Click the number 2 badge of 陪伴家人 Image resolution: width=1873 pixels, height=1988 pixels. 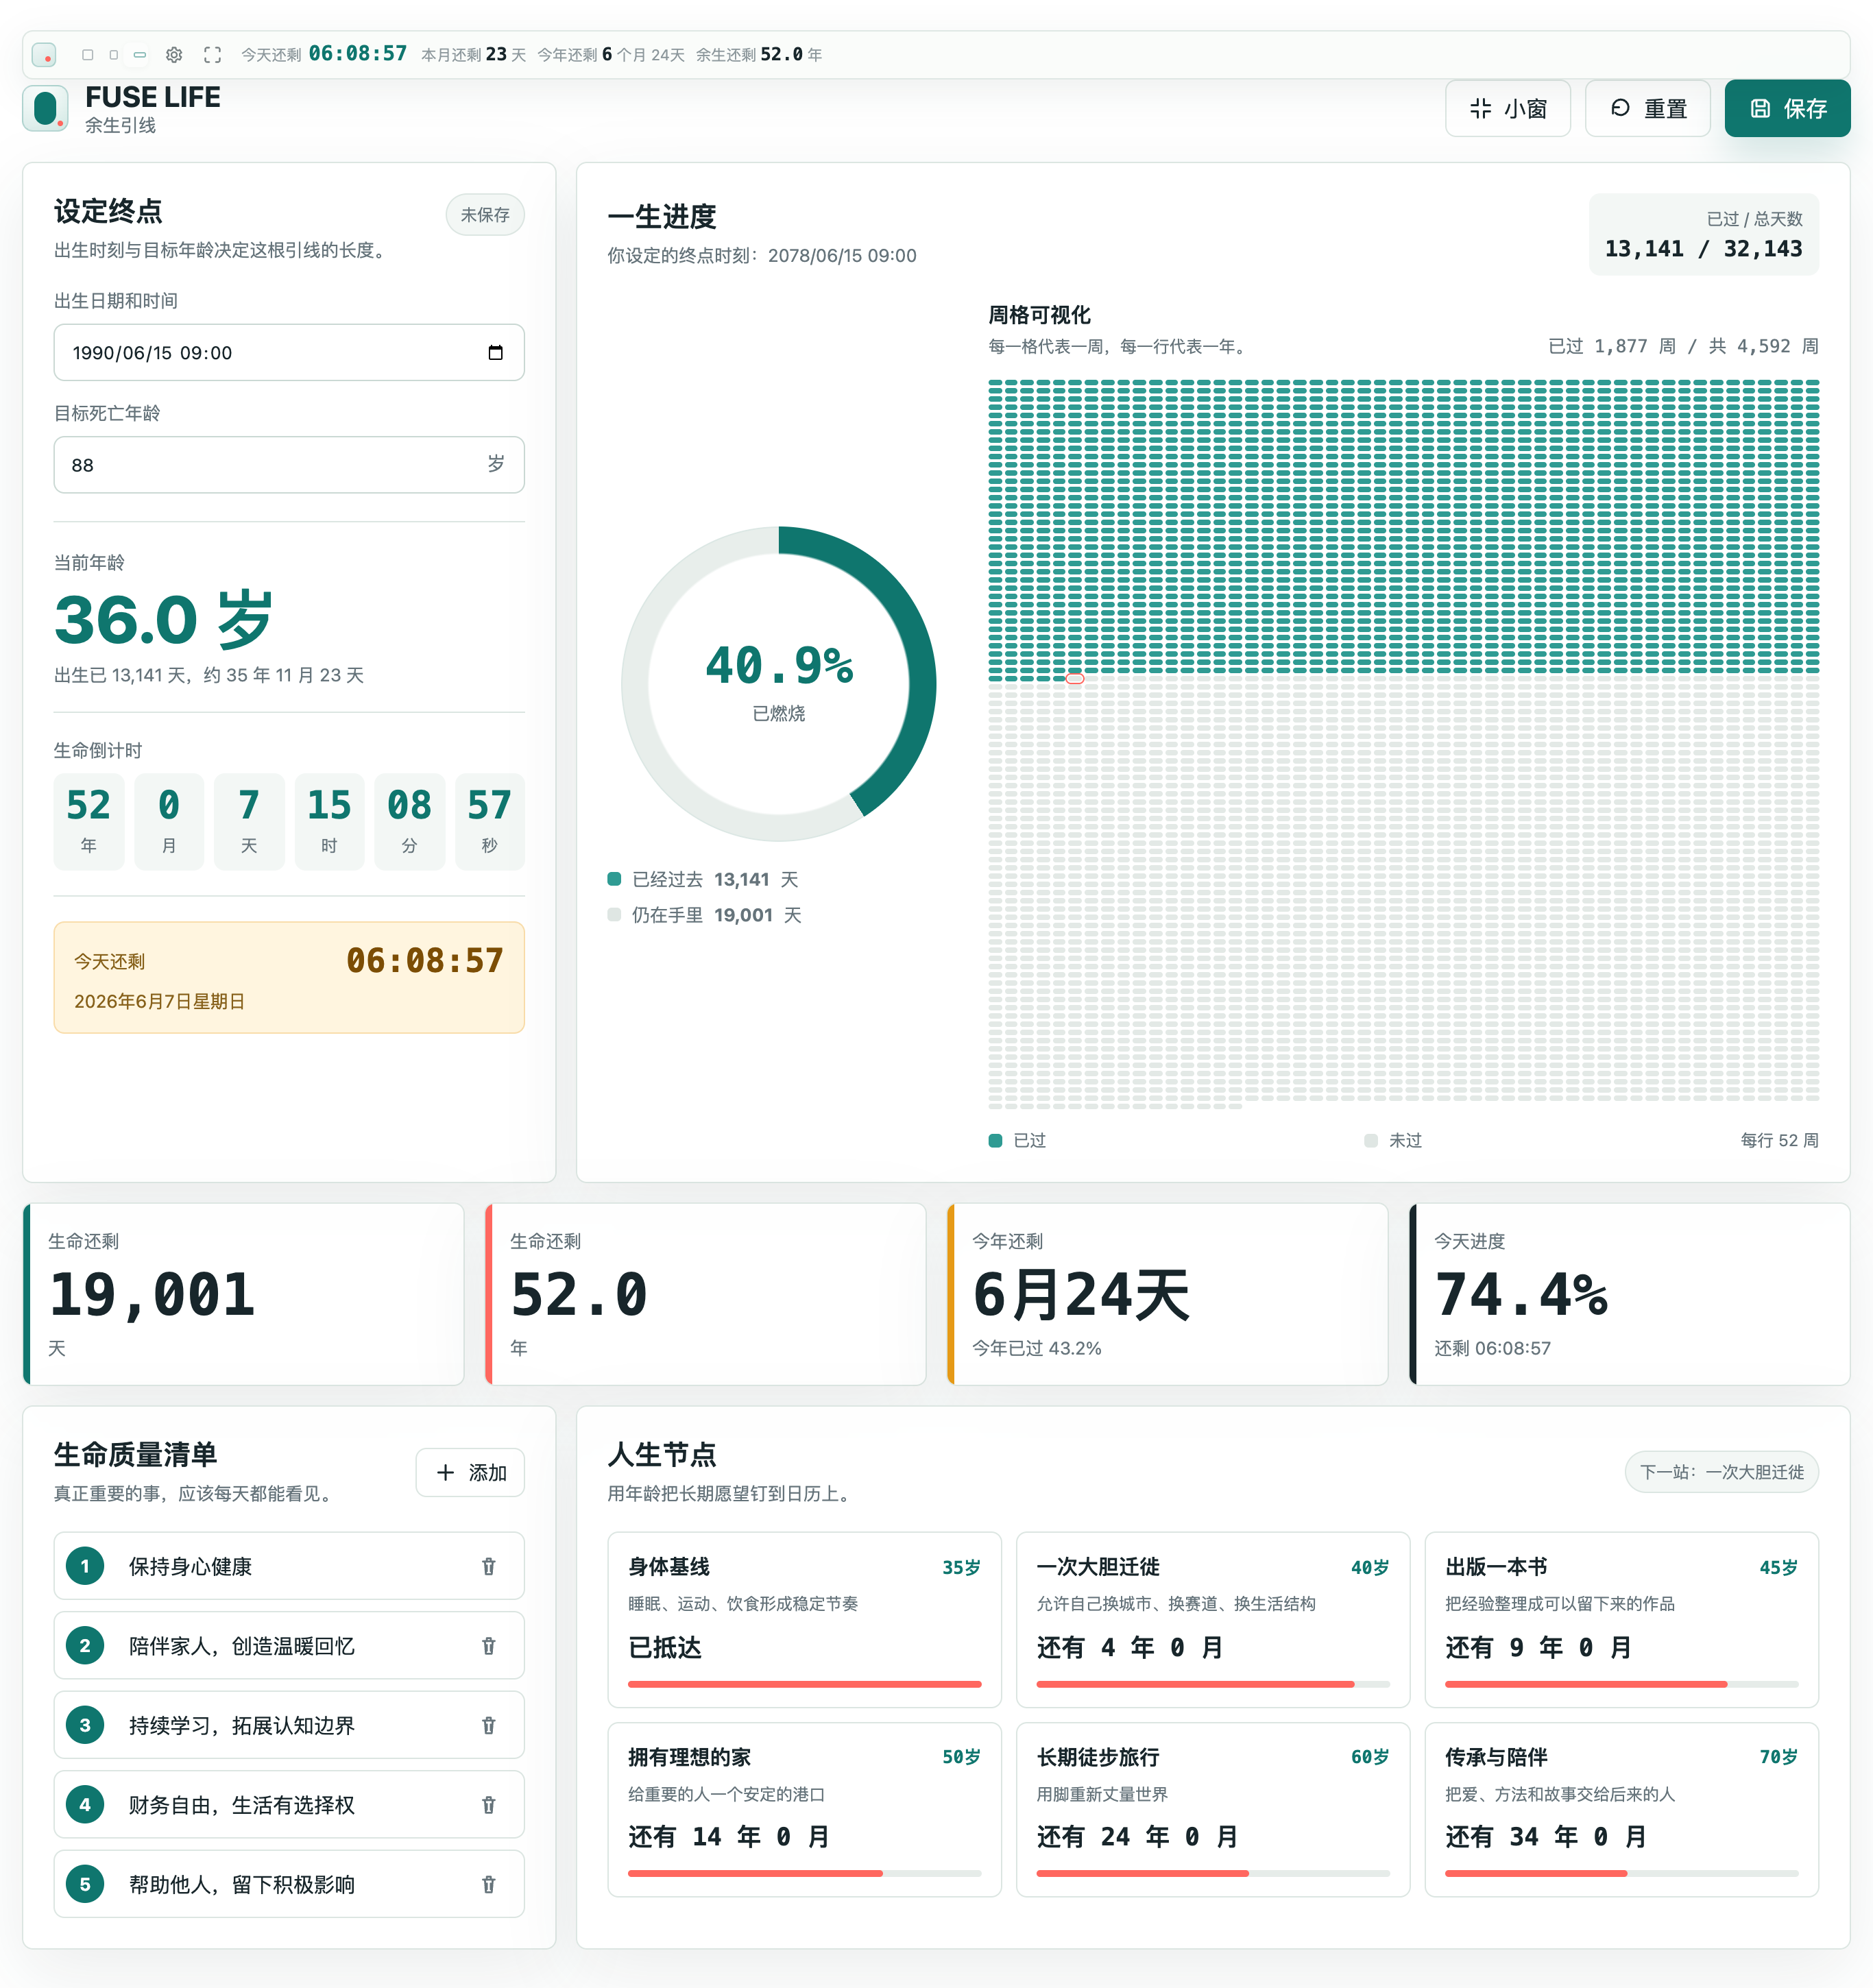click(85, 1645)
